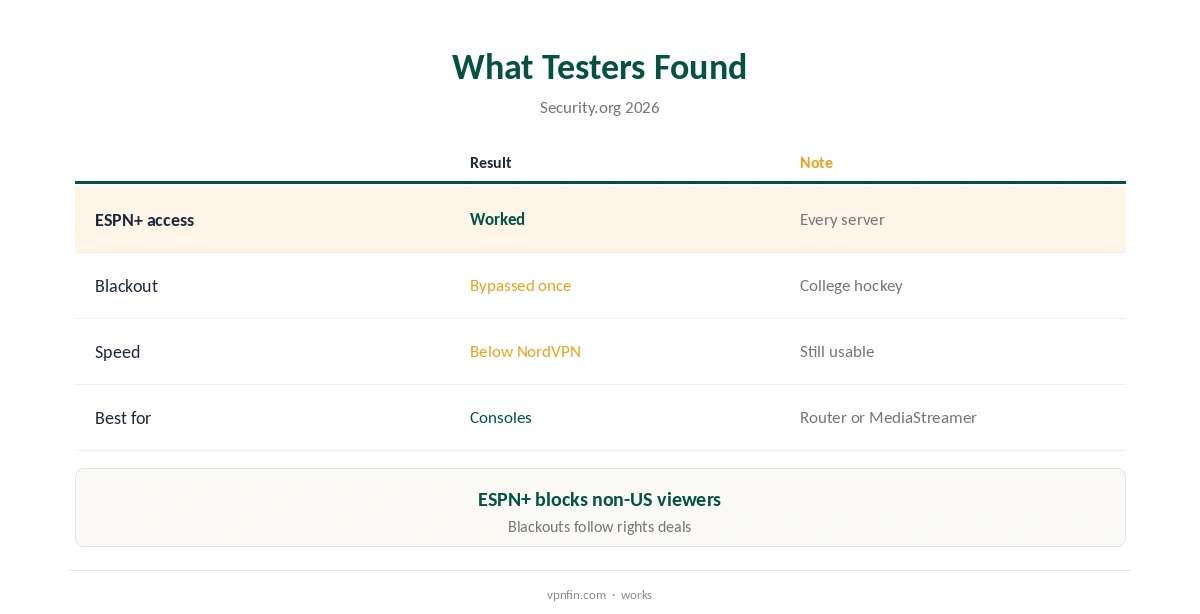Screen dimensions: 1200x614
Task: Click the 'Below NordVPN' result cell
Action: point(525,351)
